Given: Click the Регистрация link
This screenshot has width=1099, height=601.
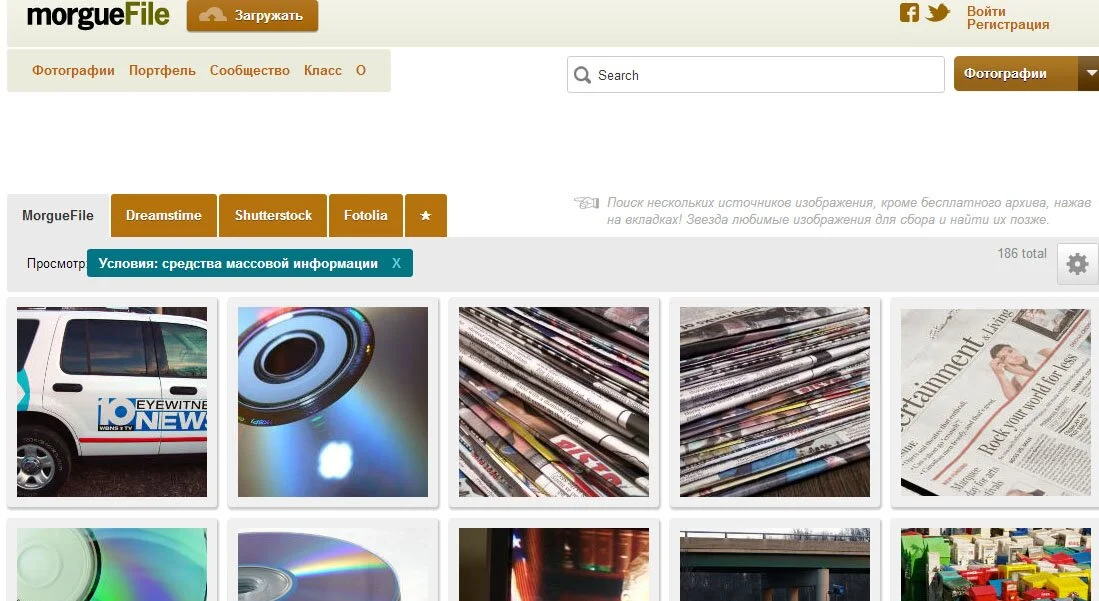Looking at the screenshot, I should (x=1008, y=25).
